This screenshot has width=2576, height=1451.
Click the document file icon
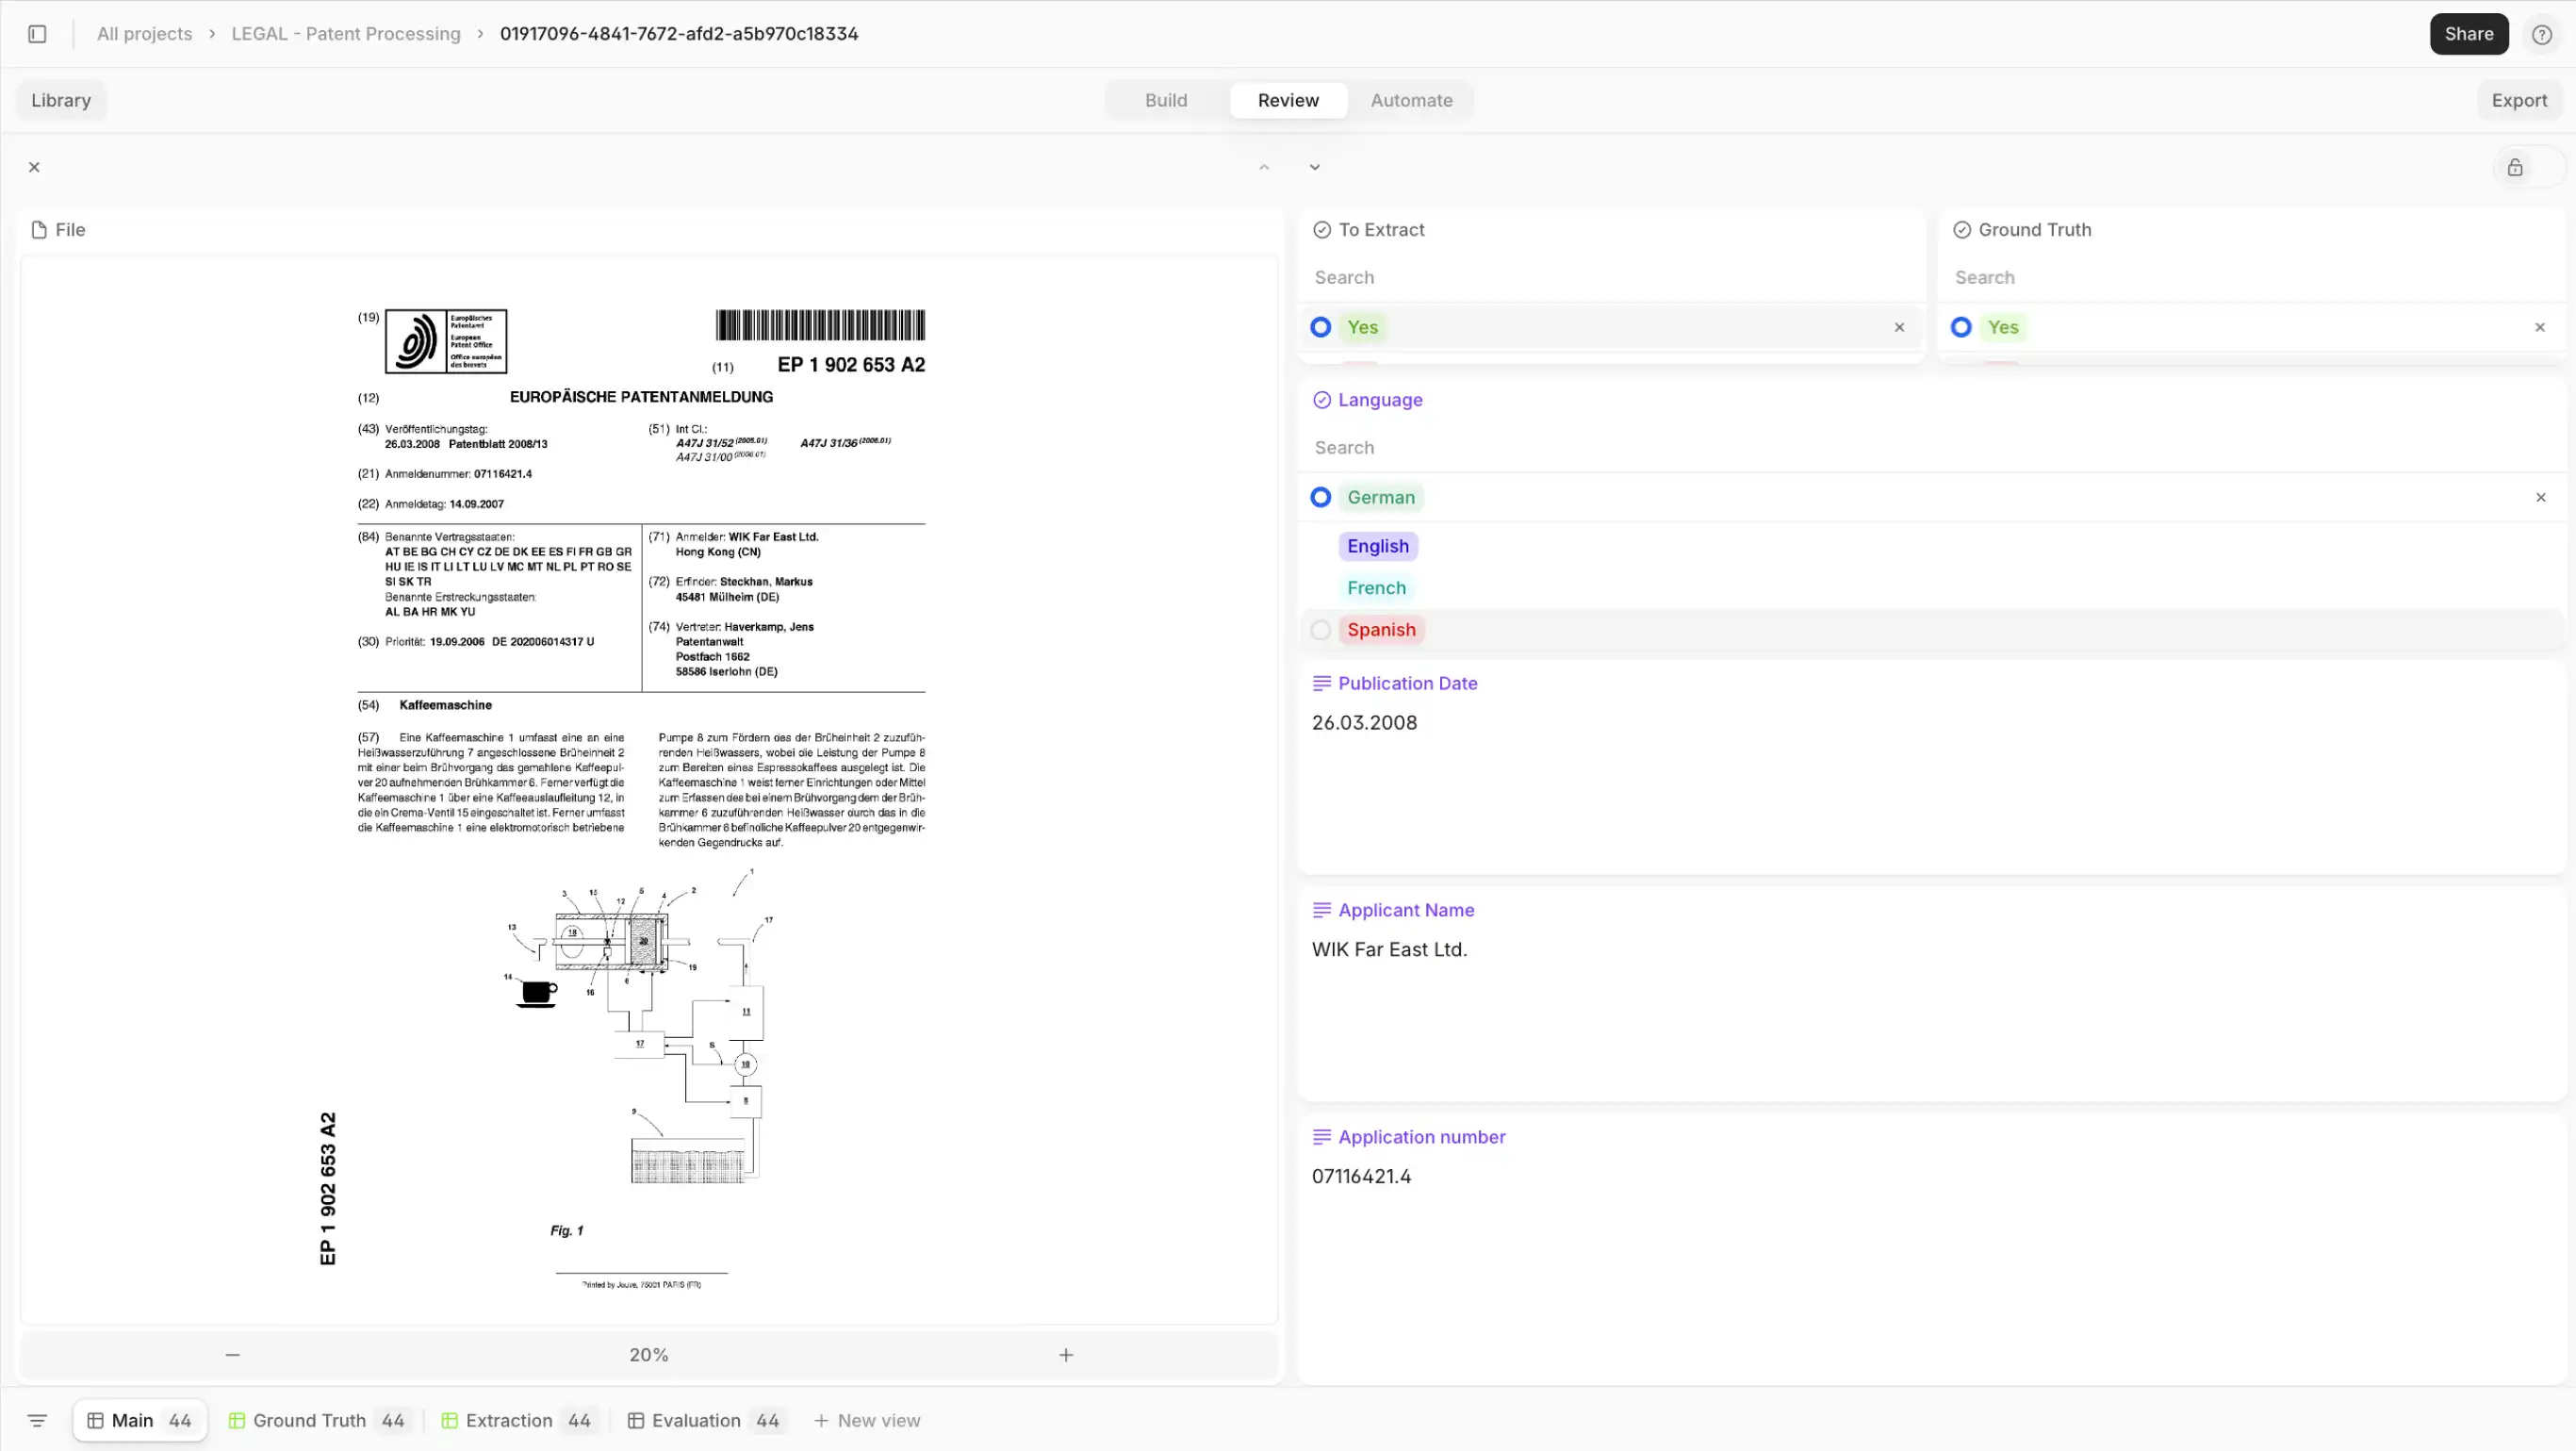click(x=39, y=228)
